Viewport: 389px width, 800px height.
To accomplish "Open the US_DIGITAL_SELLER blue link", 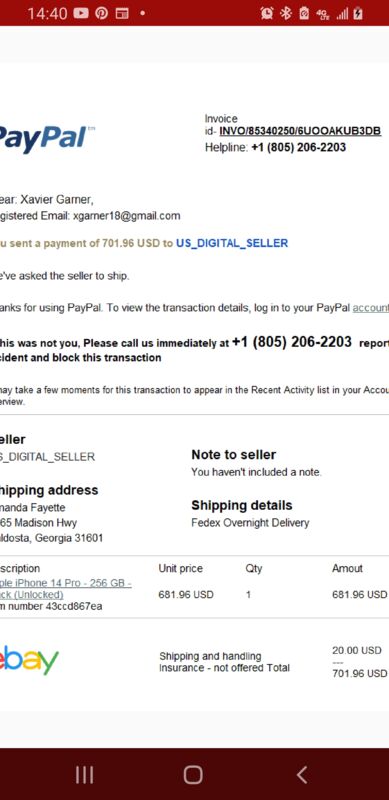I will 232,243.
